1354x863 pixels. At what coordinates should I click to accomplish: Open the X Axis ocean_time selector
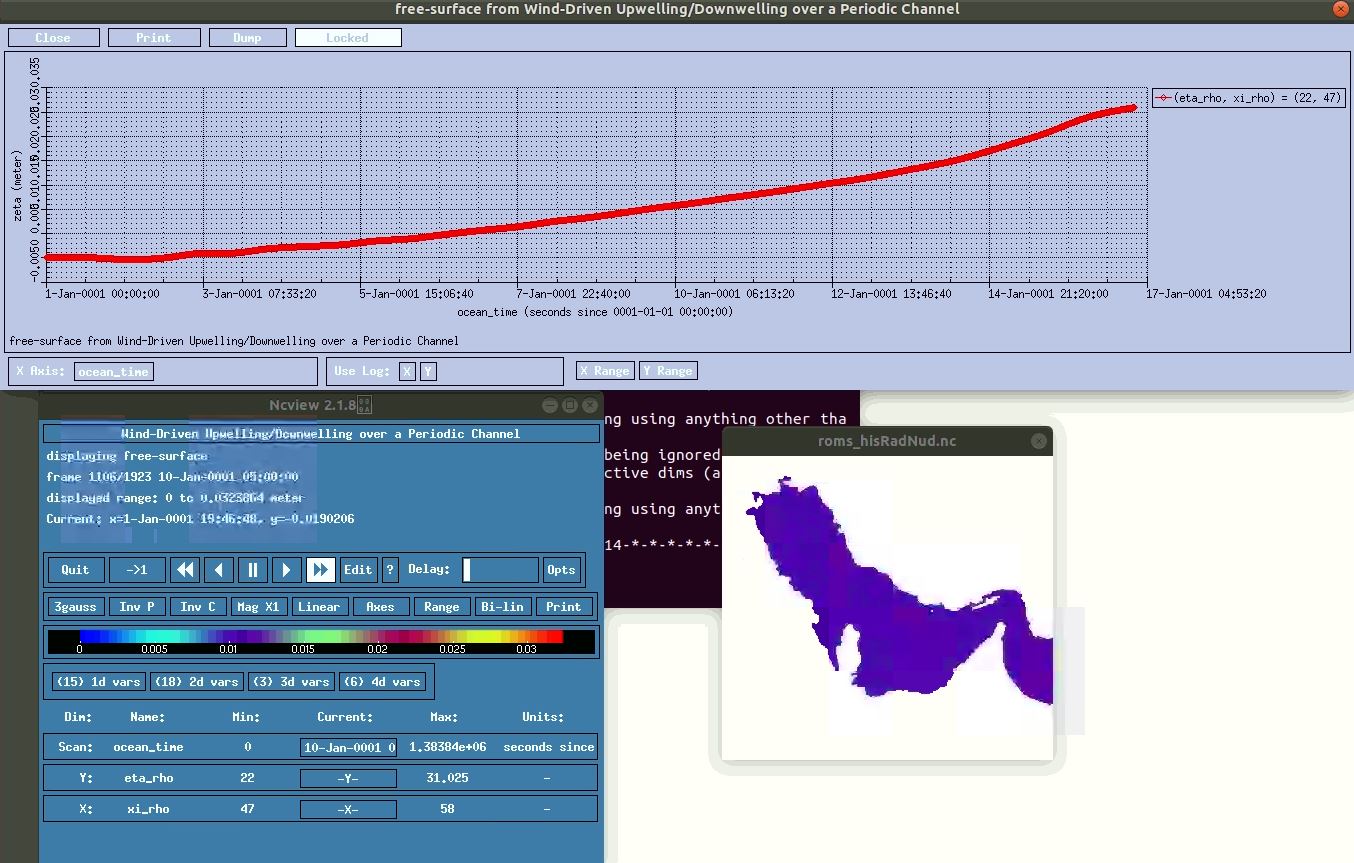[x=114, y=372]
